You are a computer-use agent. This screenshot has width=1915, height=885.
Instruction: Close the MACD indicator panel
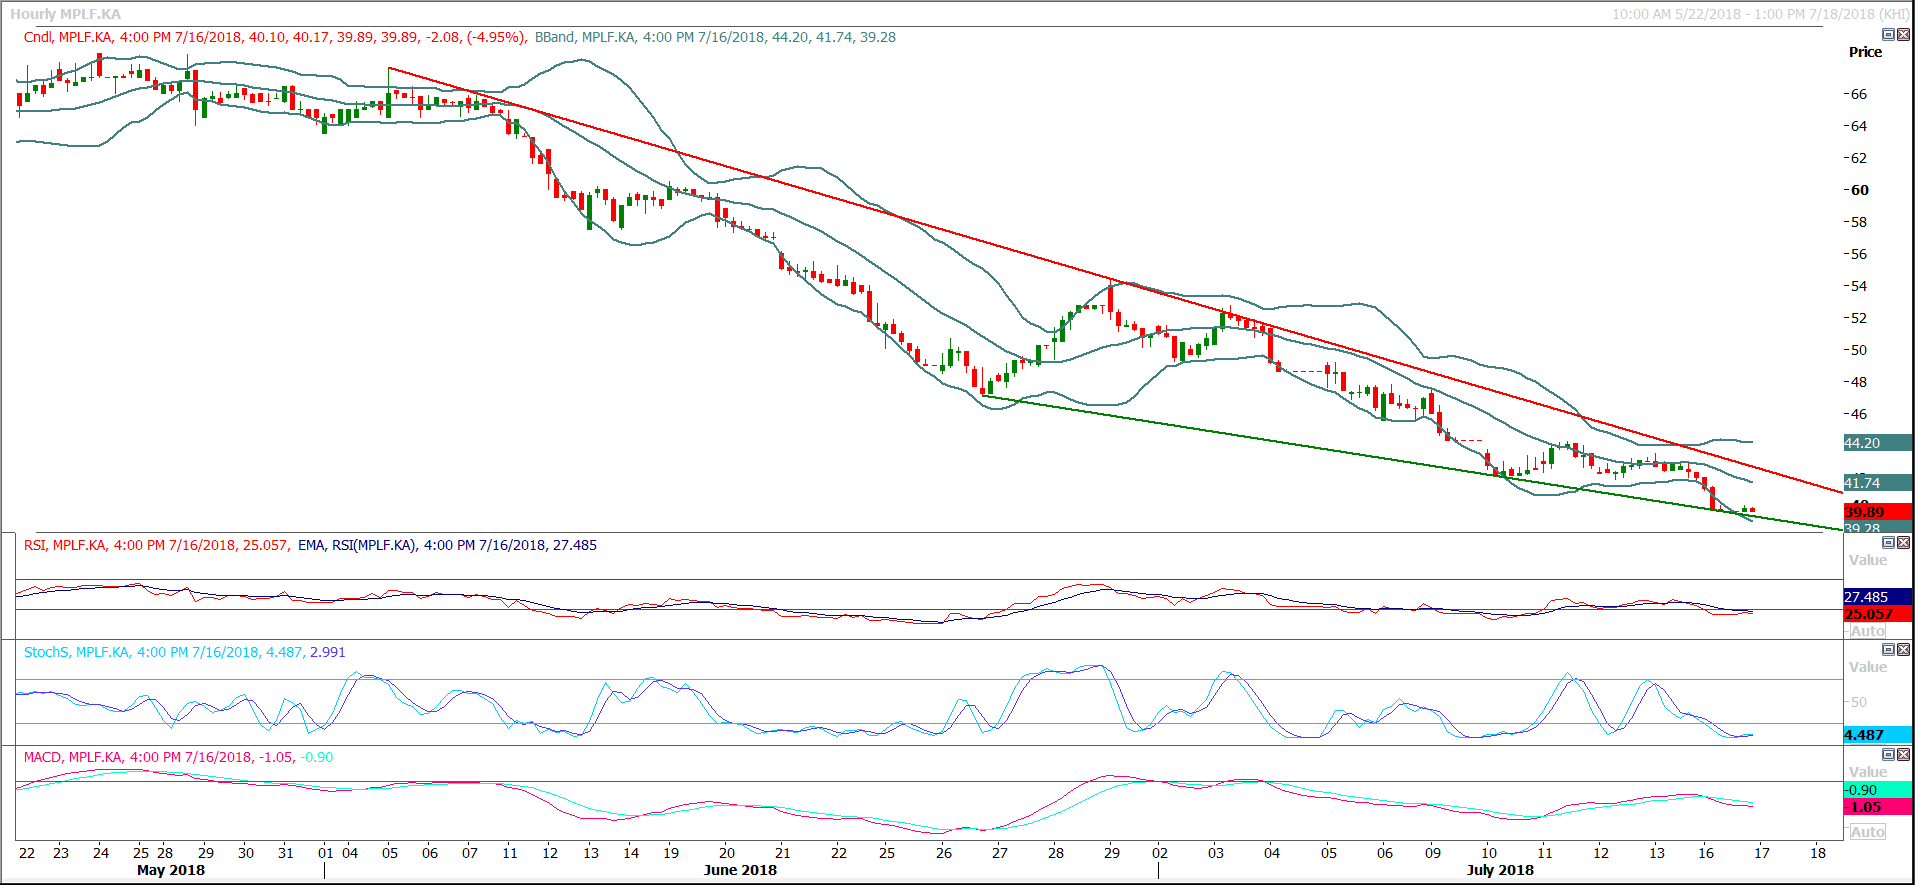1903,754
